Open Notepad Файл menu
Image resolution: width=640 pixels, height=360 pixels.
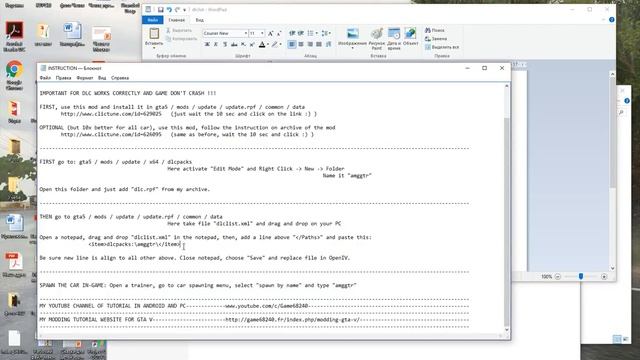(45, 78)
